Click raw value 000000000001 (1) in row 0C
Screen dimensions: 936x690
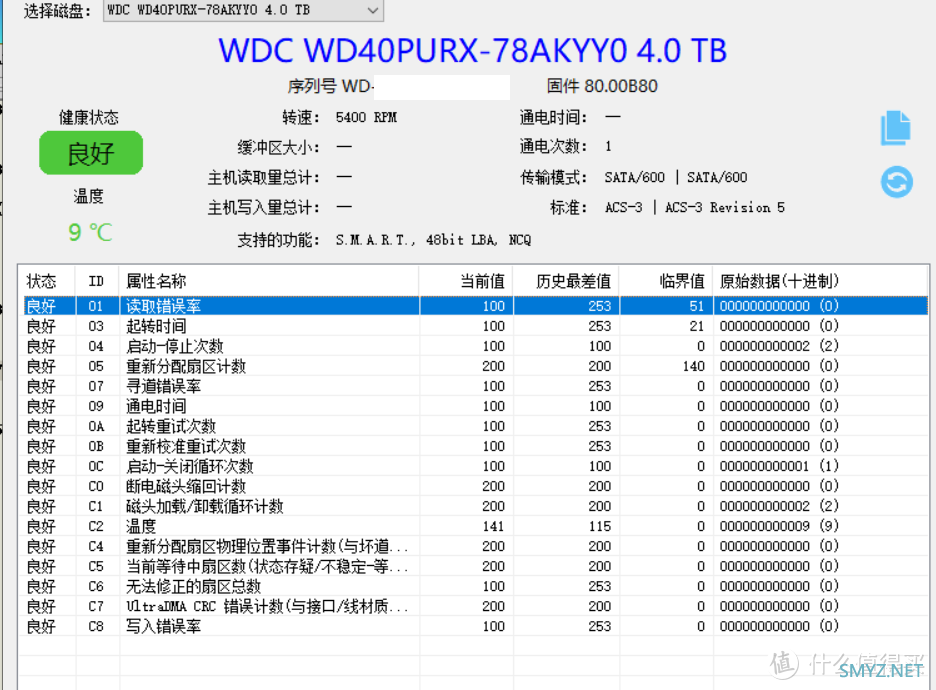779,466
